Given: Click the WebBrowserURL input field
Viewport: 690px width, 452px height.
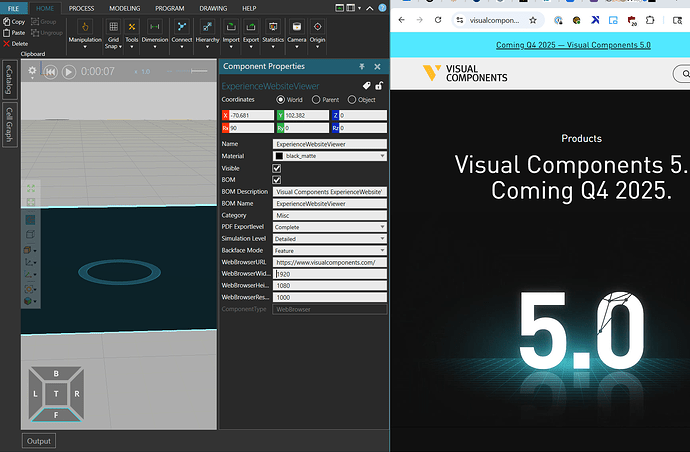Looking at the screenshot, I should (330, 262).
